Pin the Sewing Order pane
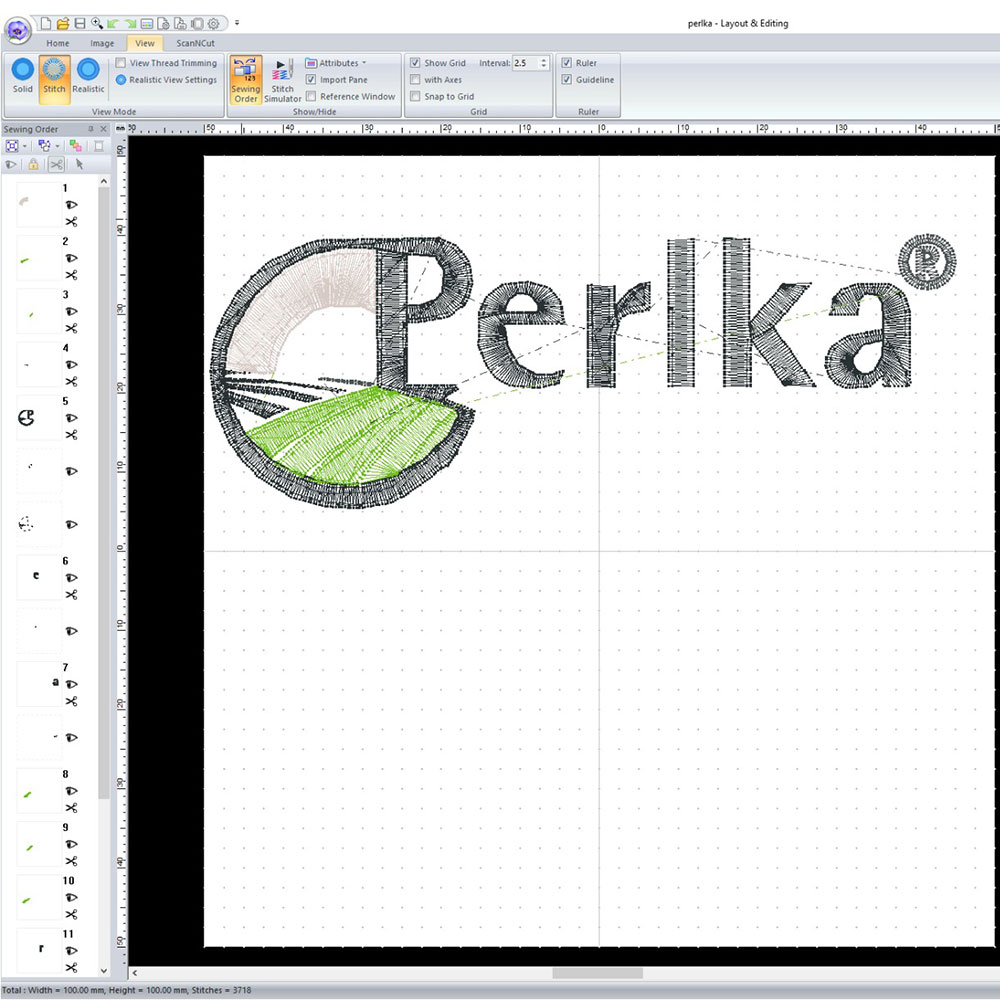This screenshot has height=1000, width=1000. 91,129
